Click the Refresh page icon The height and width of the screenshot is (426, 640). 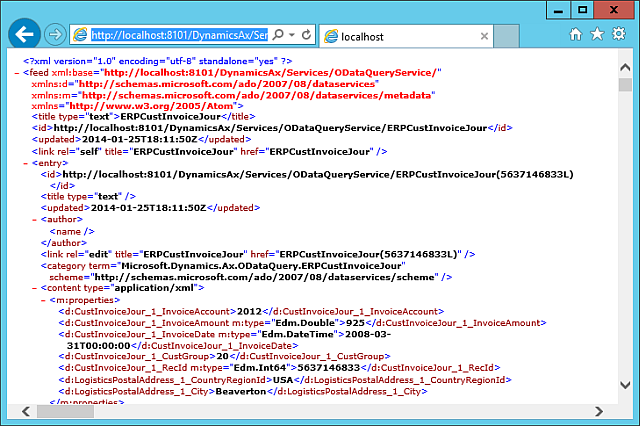[306, 35]
